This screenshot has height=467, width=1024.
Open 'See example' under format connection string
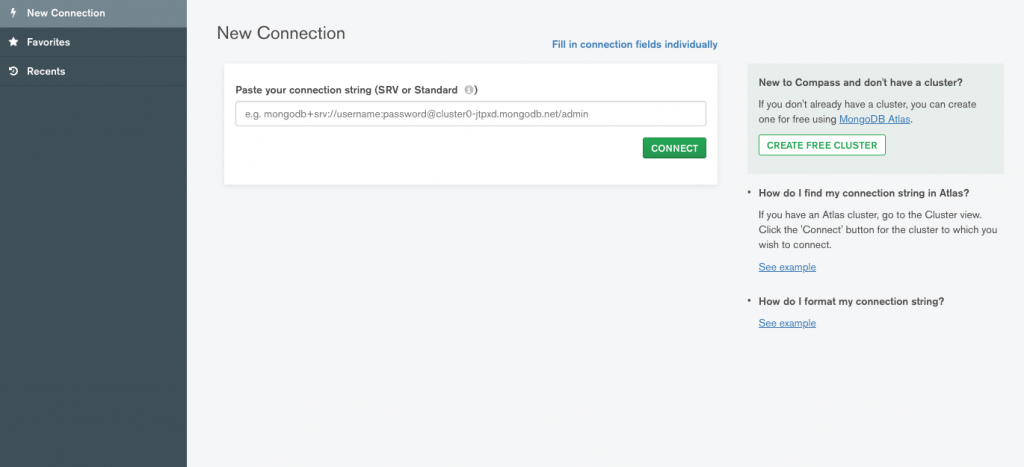787,323
